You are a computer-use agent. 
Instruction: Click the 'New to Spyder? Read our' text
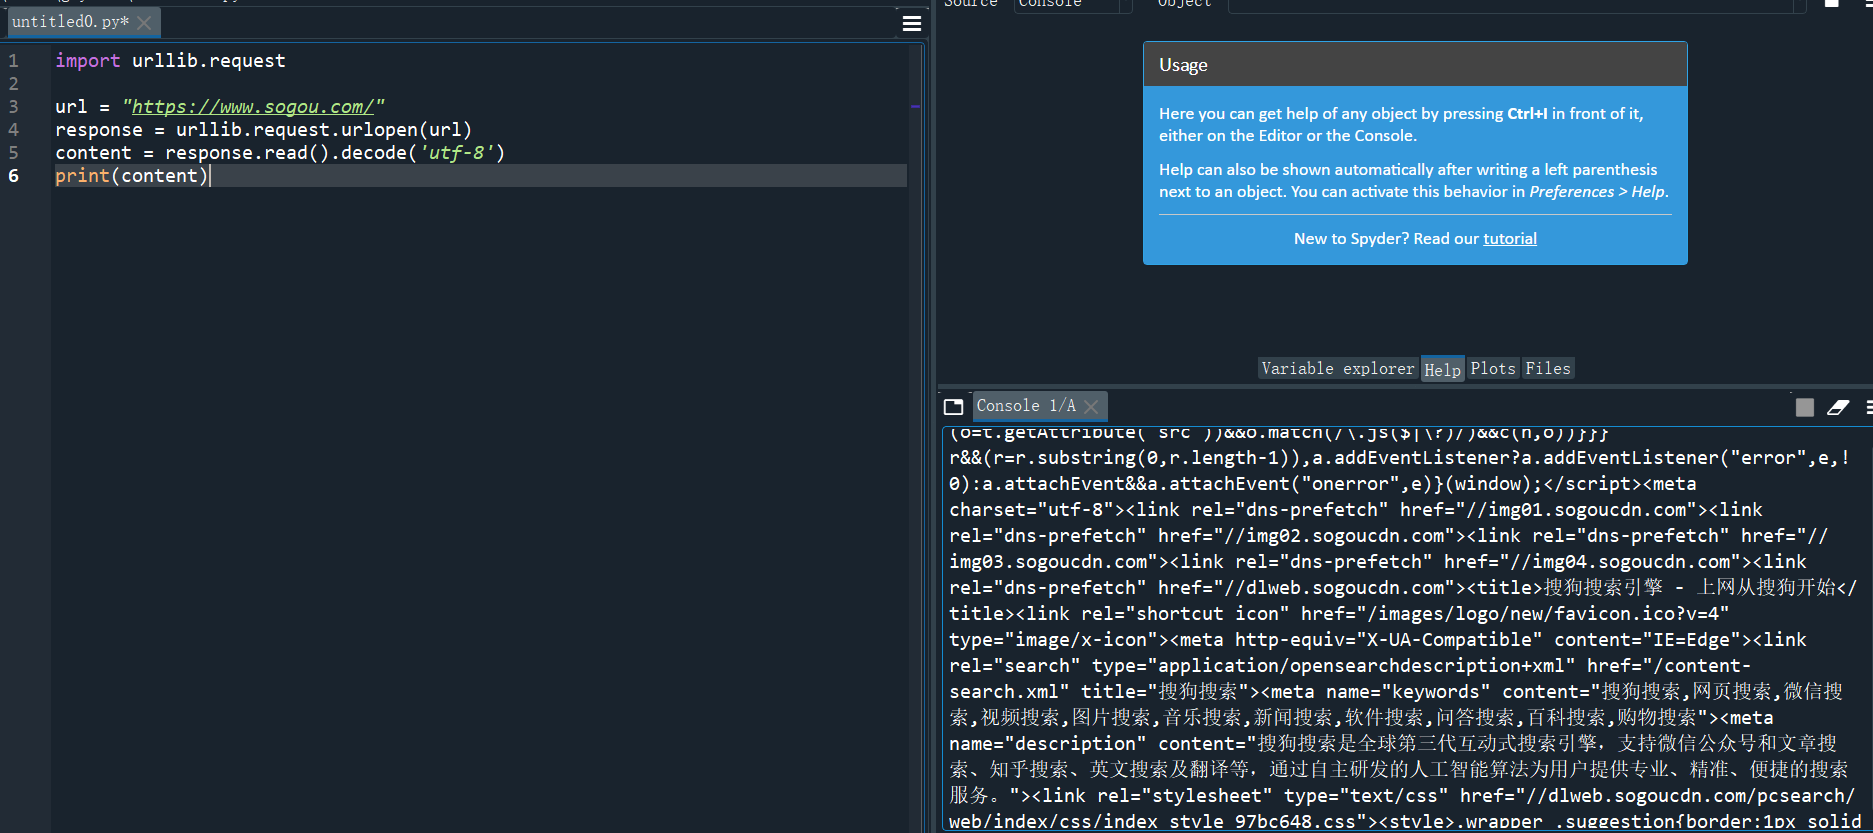coord(1386,239)
